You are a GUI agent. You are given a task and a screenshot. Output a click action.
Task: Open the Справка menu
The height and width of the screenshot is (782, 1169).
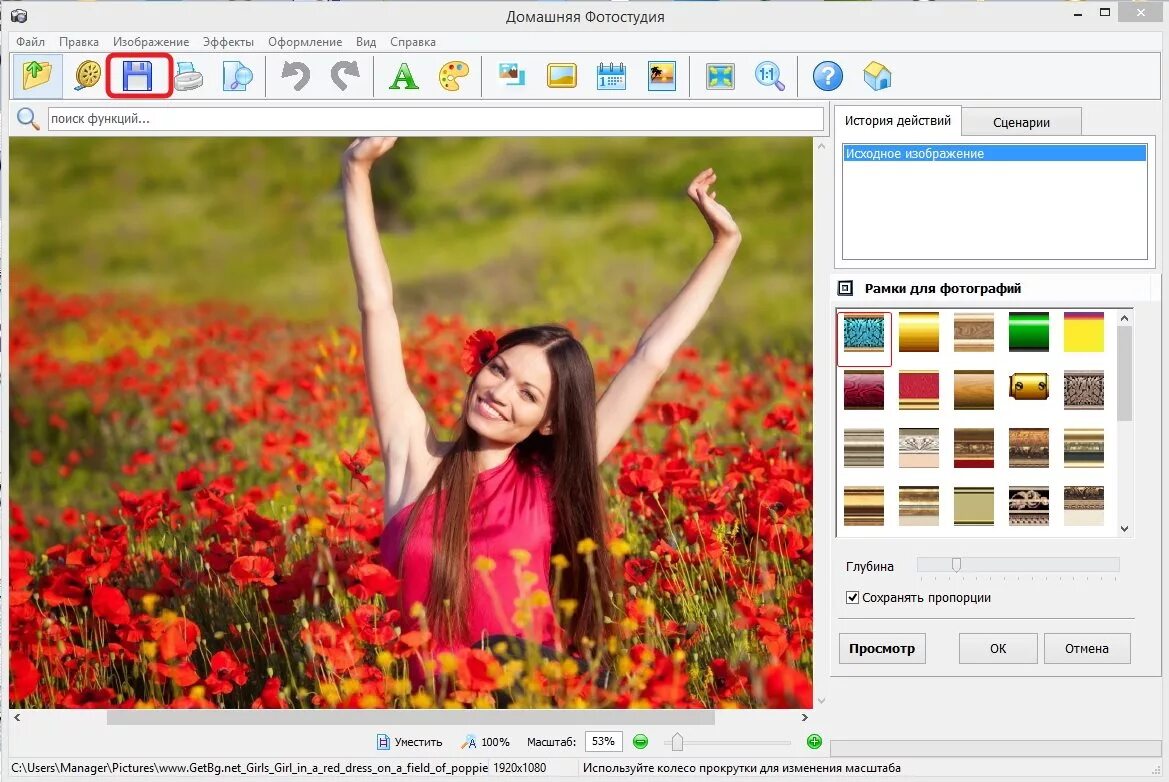pos(412,42)
